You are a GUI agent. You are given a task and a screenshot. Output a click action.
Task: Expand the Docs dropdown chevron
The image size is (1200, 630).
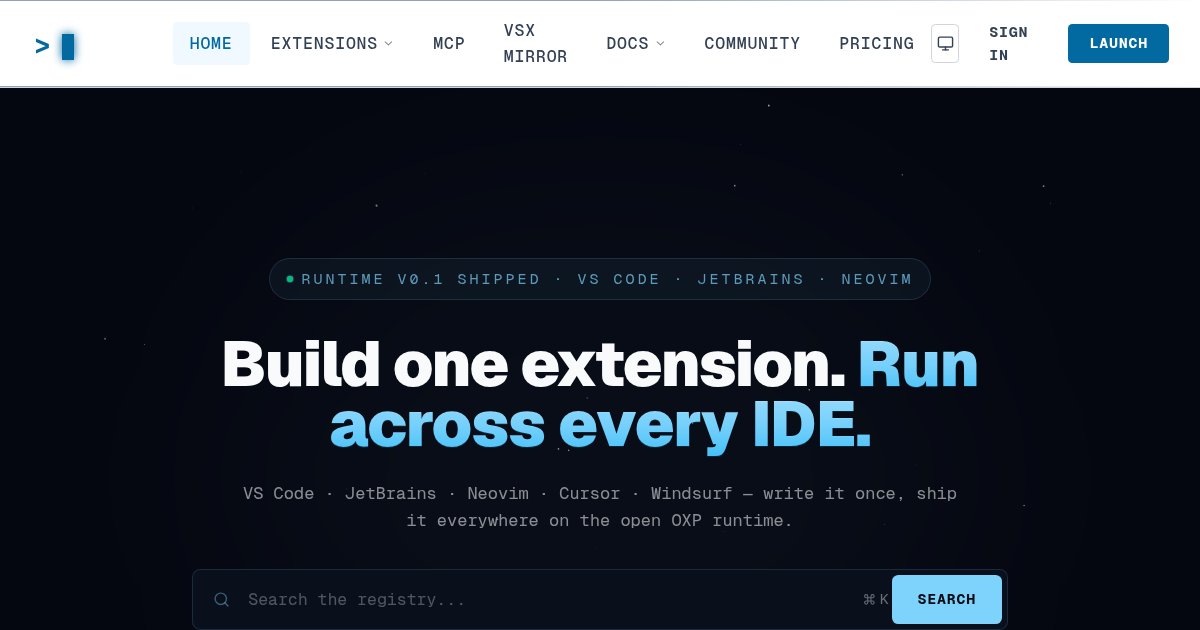[660, 44]
